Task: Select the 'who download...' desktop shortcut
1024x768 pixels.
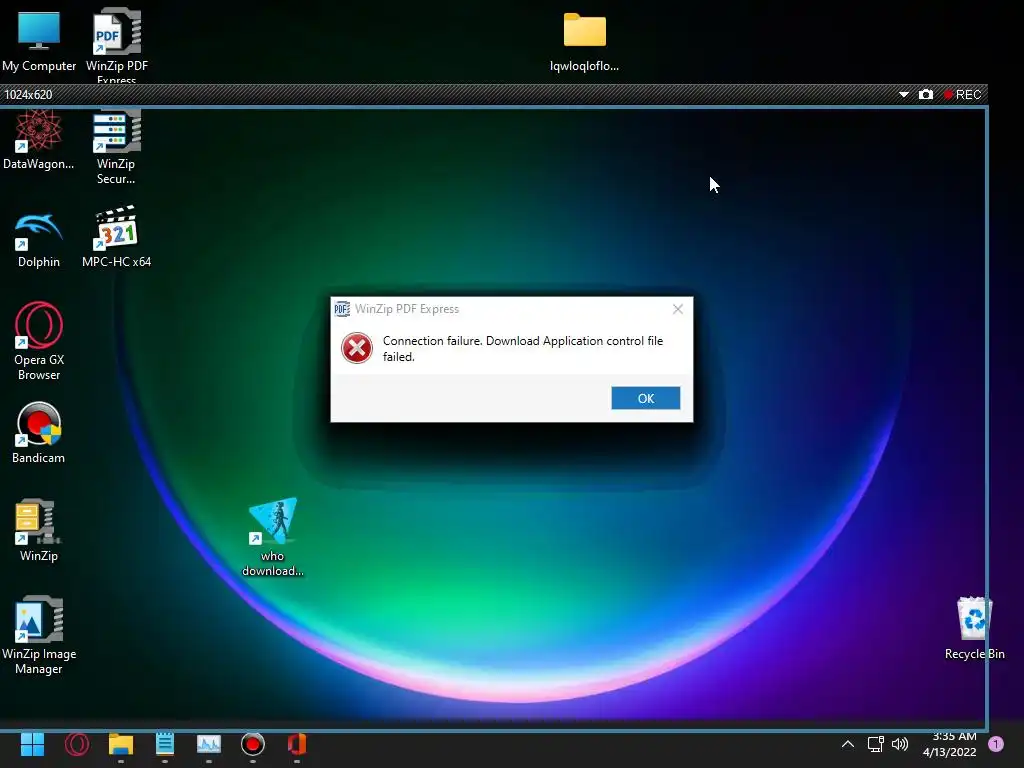Action: point(273,537)
